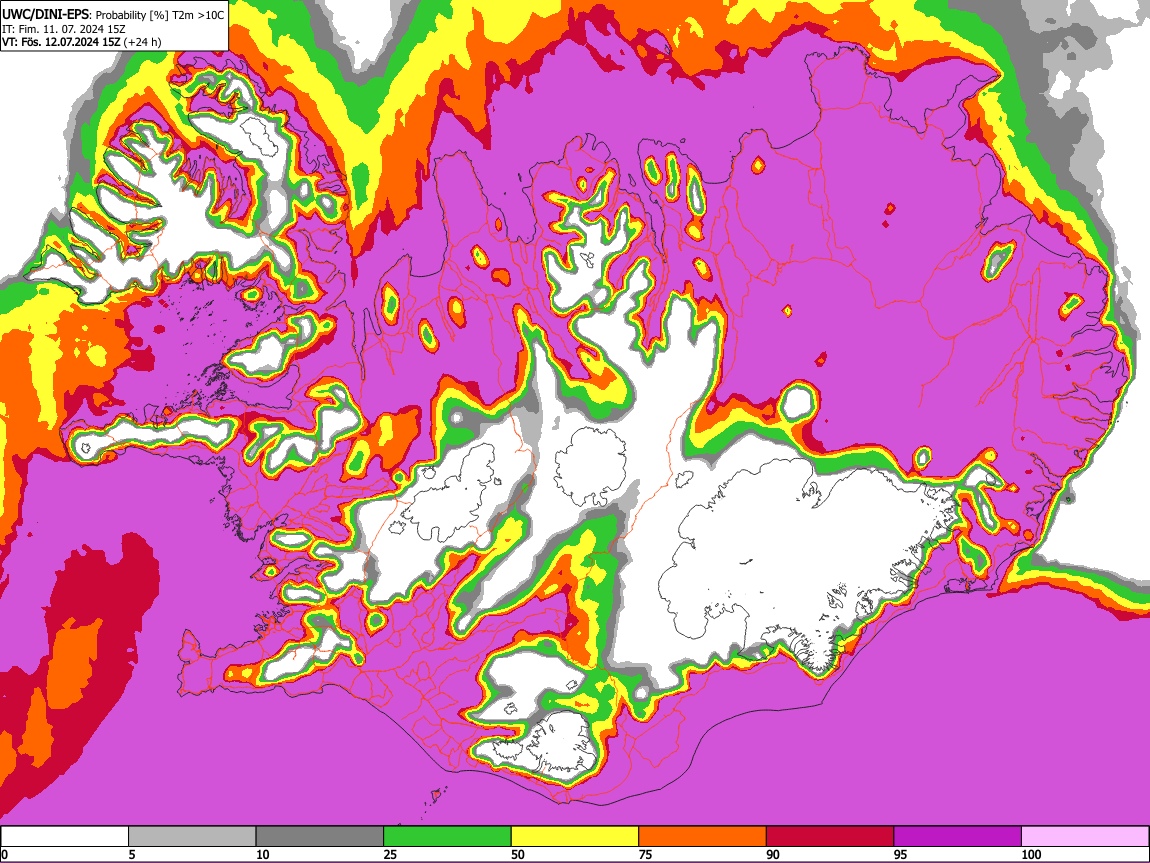1150x863 pixels.
Task: Click the legend value '100'
Action: click(x=1031, y=854)
